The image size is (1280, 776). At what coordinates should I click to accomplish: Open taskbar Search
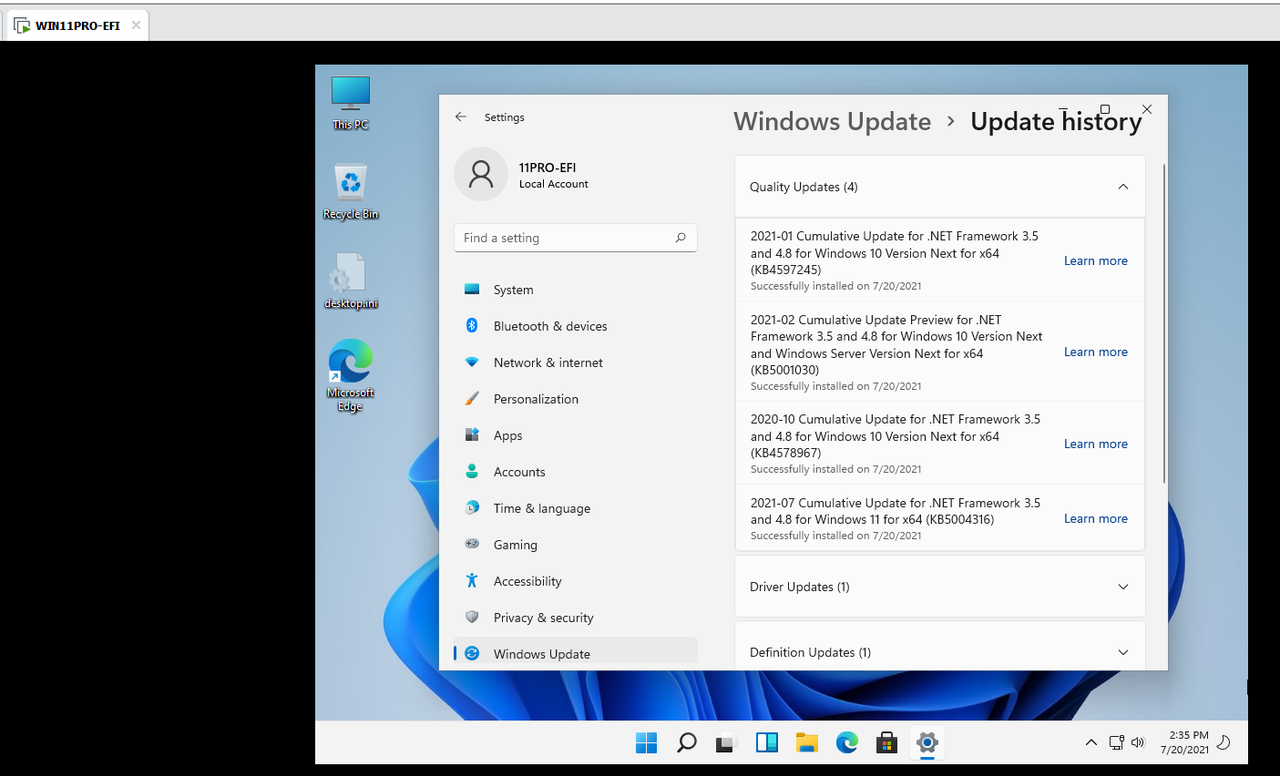[687, 743]
